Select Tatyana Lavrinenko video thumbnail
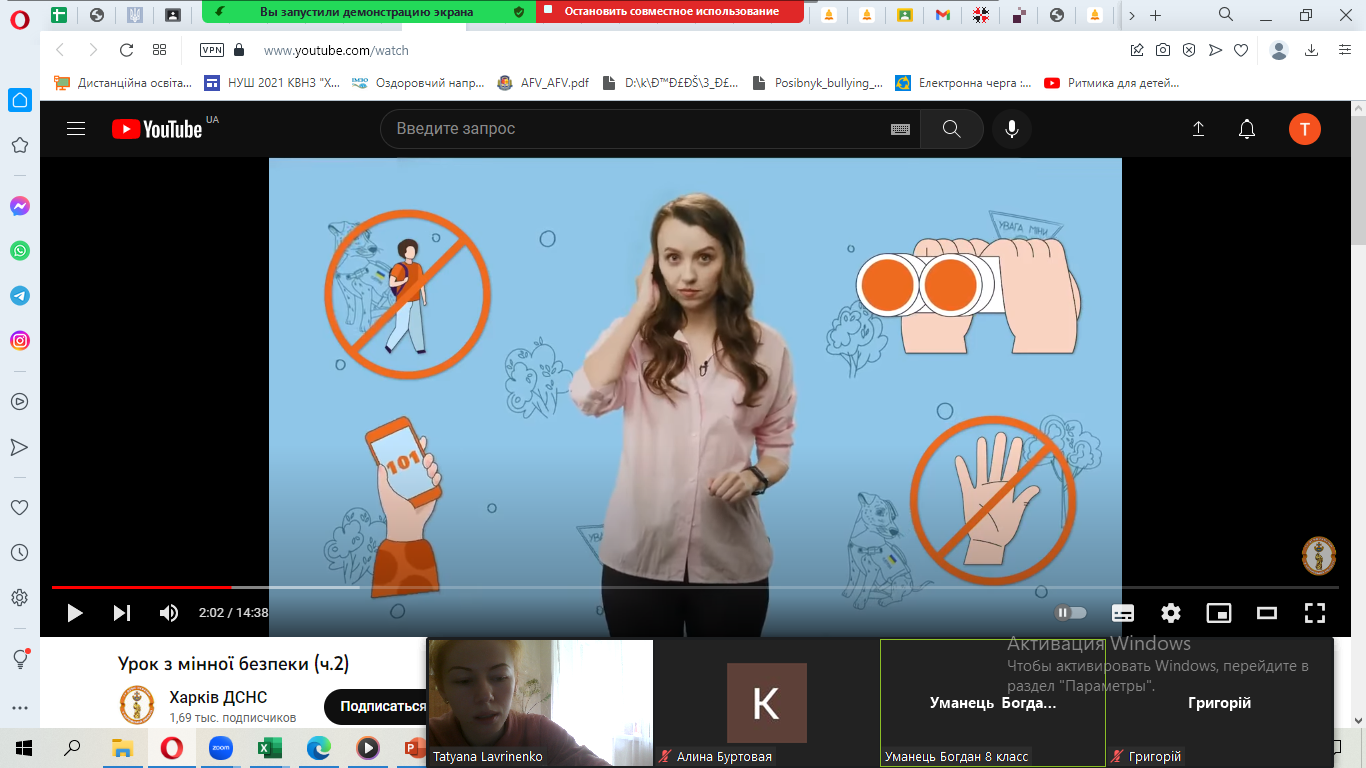This screenshot has width=1366, height=768. (540, 703)
